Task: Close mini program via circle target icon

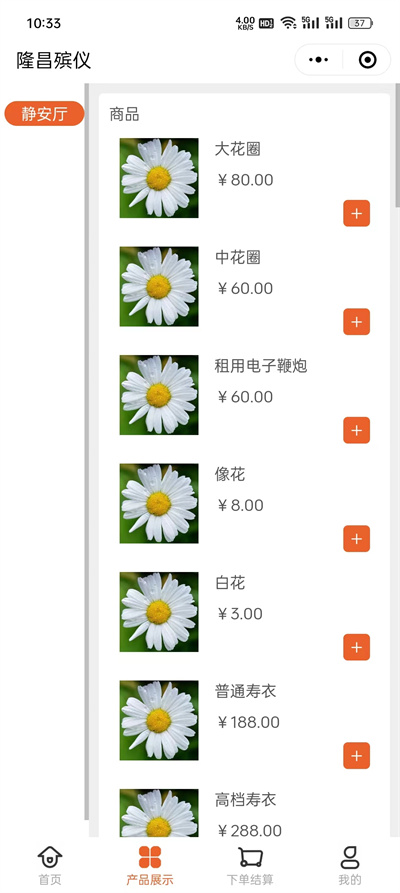Action: click(368, 60)
